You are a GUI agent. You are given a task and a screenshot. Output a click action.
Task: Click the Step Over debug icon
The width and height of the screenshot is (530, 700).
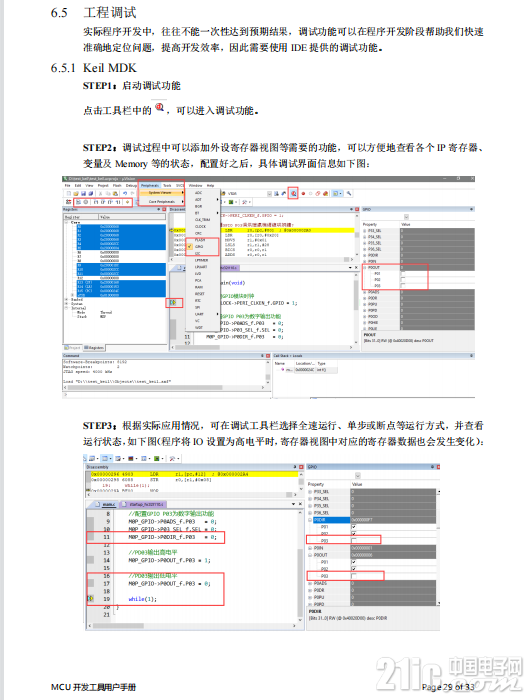click(x=103, y=202)
